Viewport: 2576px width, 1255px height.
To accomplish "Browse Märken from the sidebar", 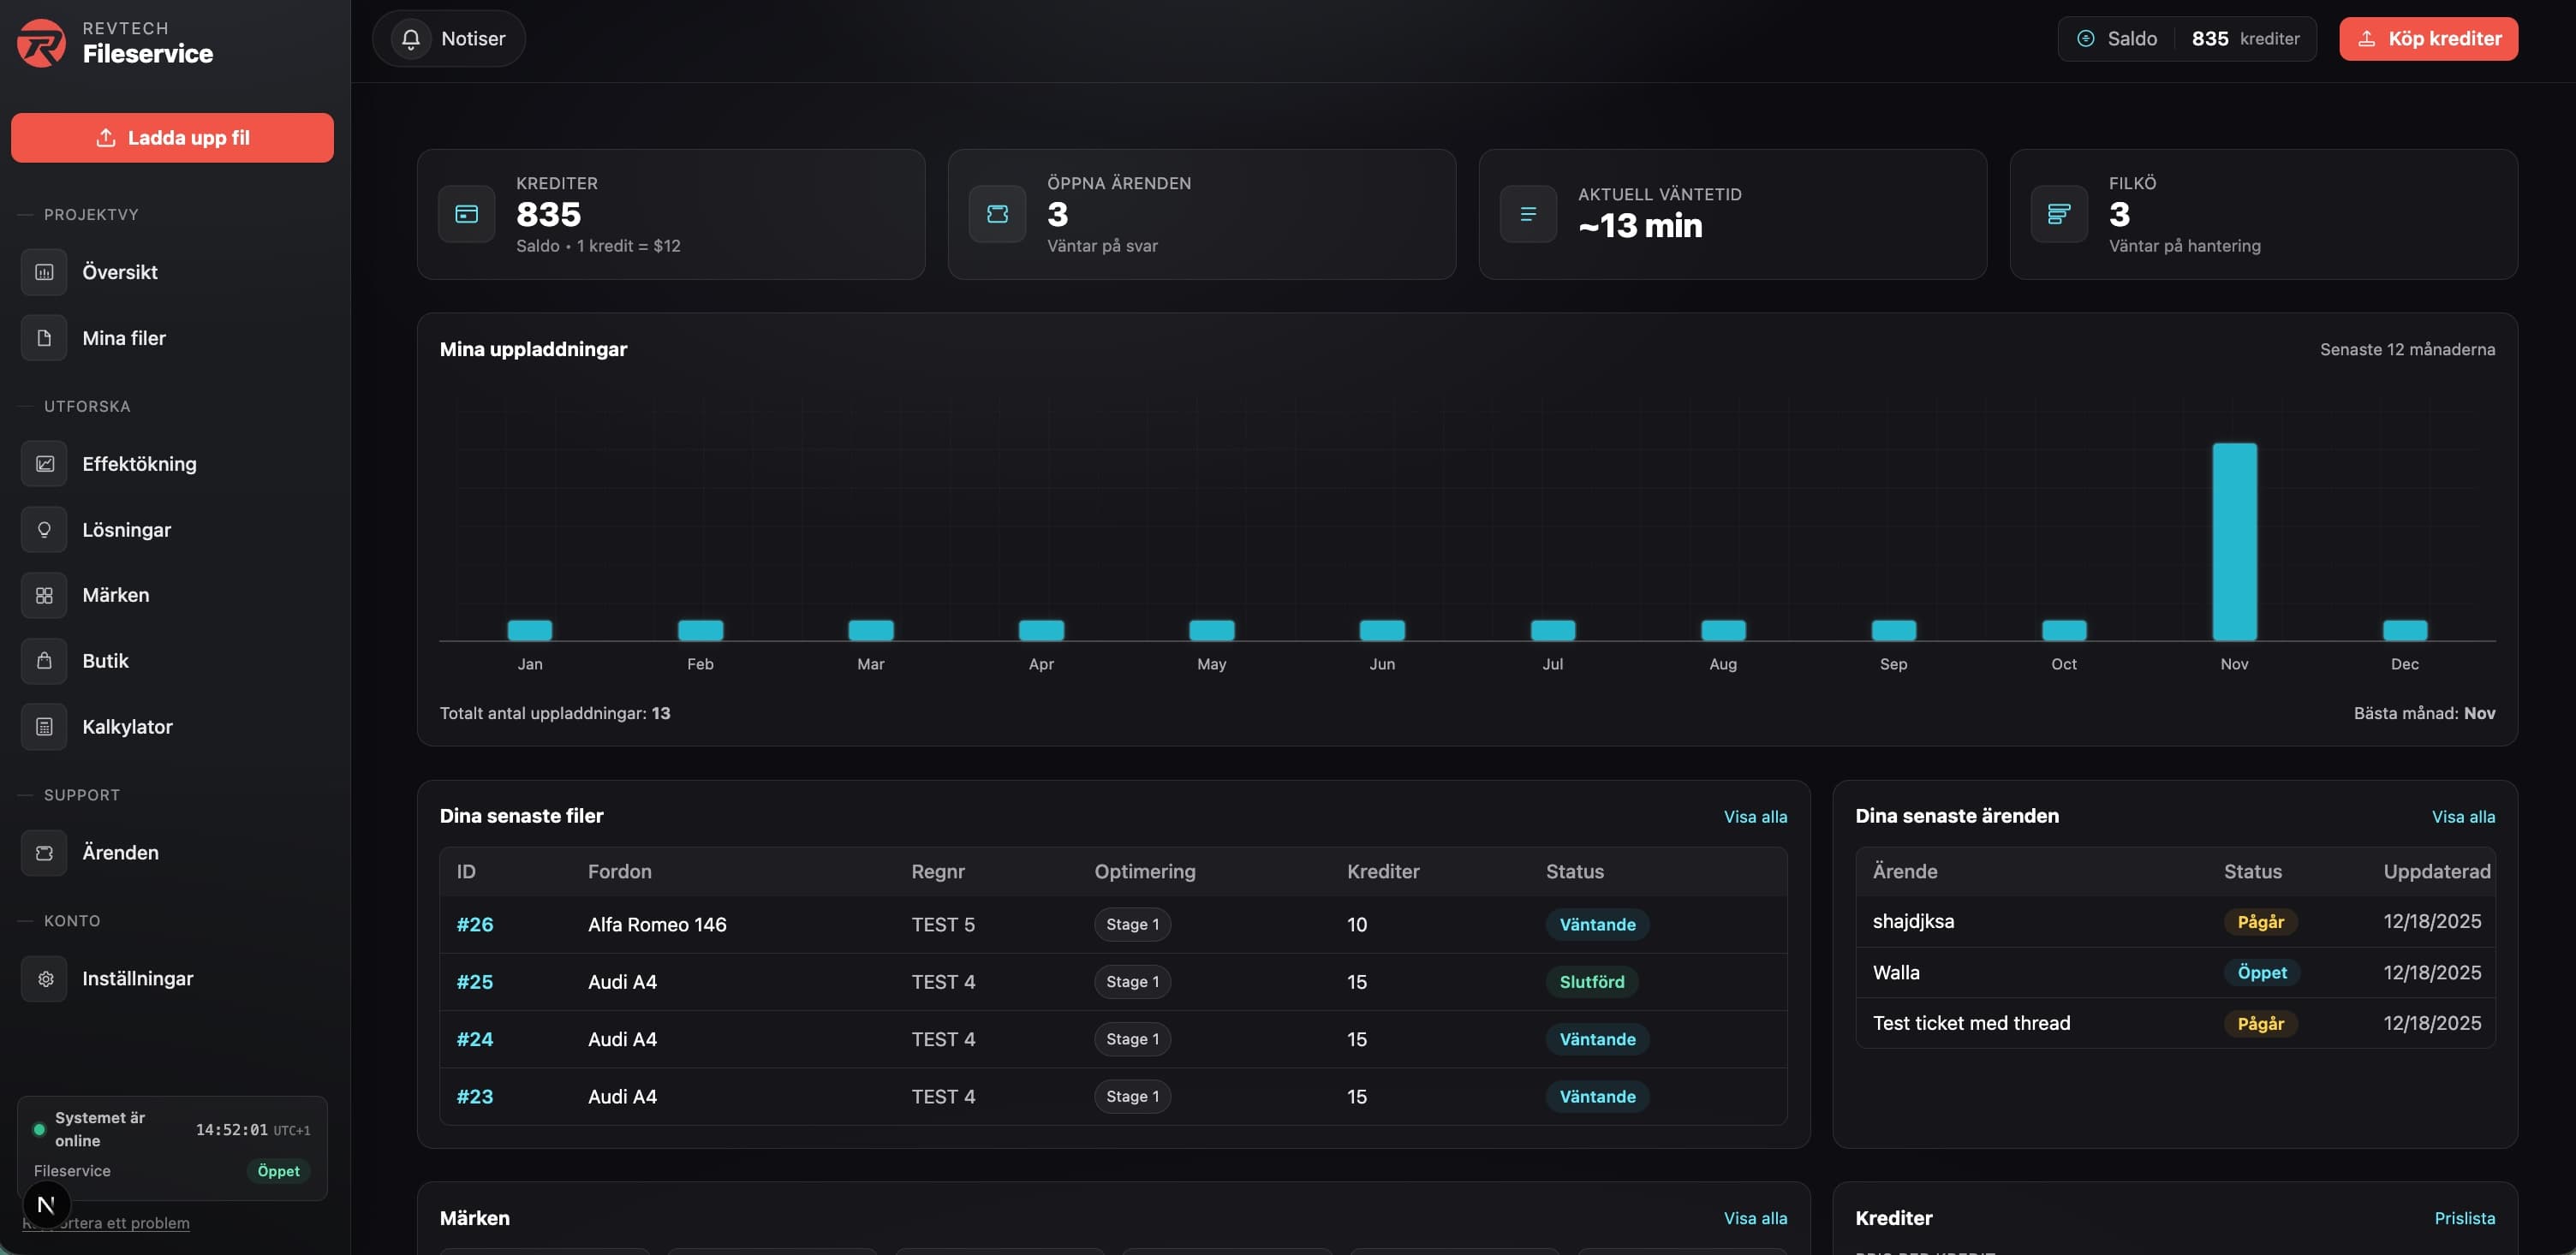I will (x=115, y=595).
